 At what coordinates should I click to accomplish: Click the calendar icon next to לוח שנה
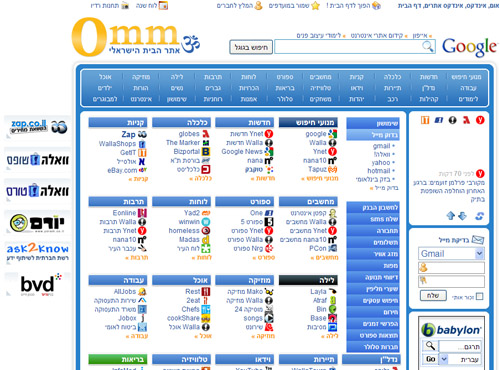(x=163, y=5)
